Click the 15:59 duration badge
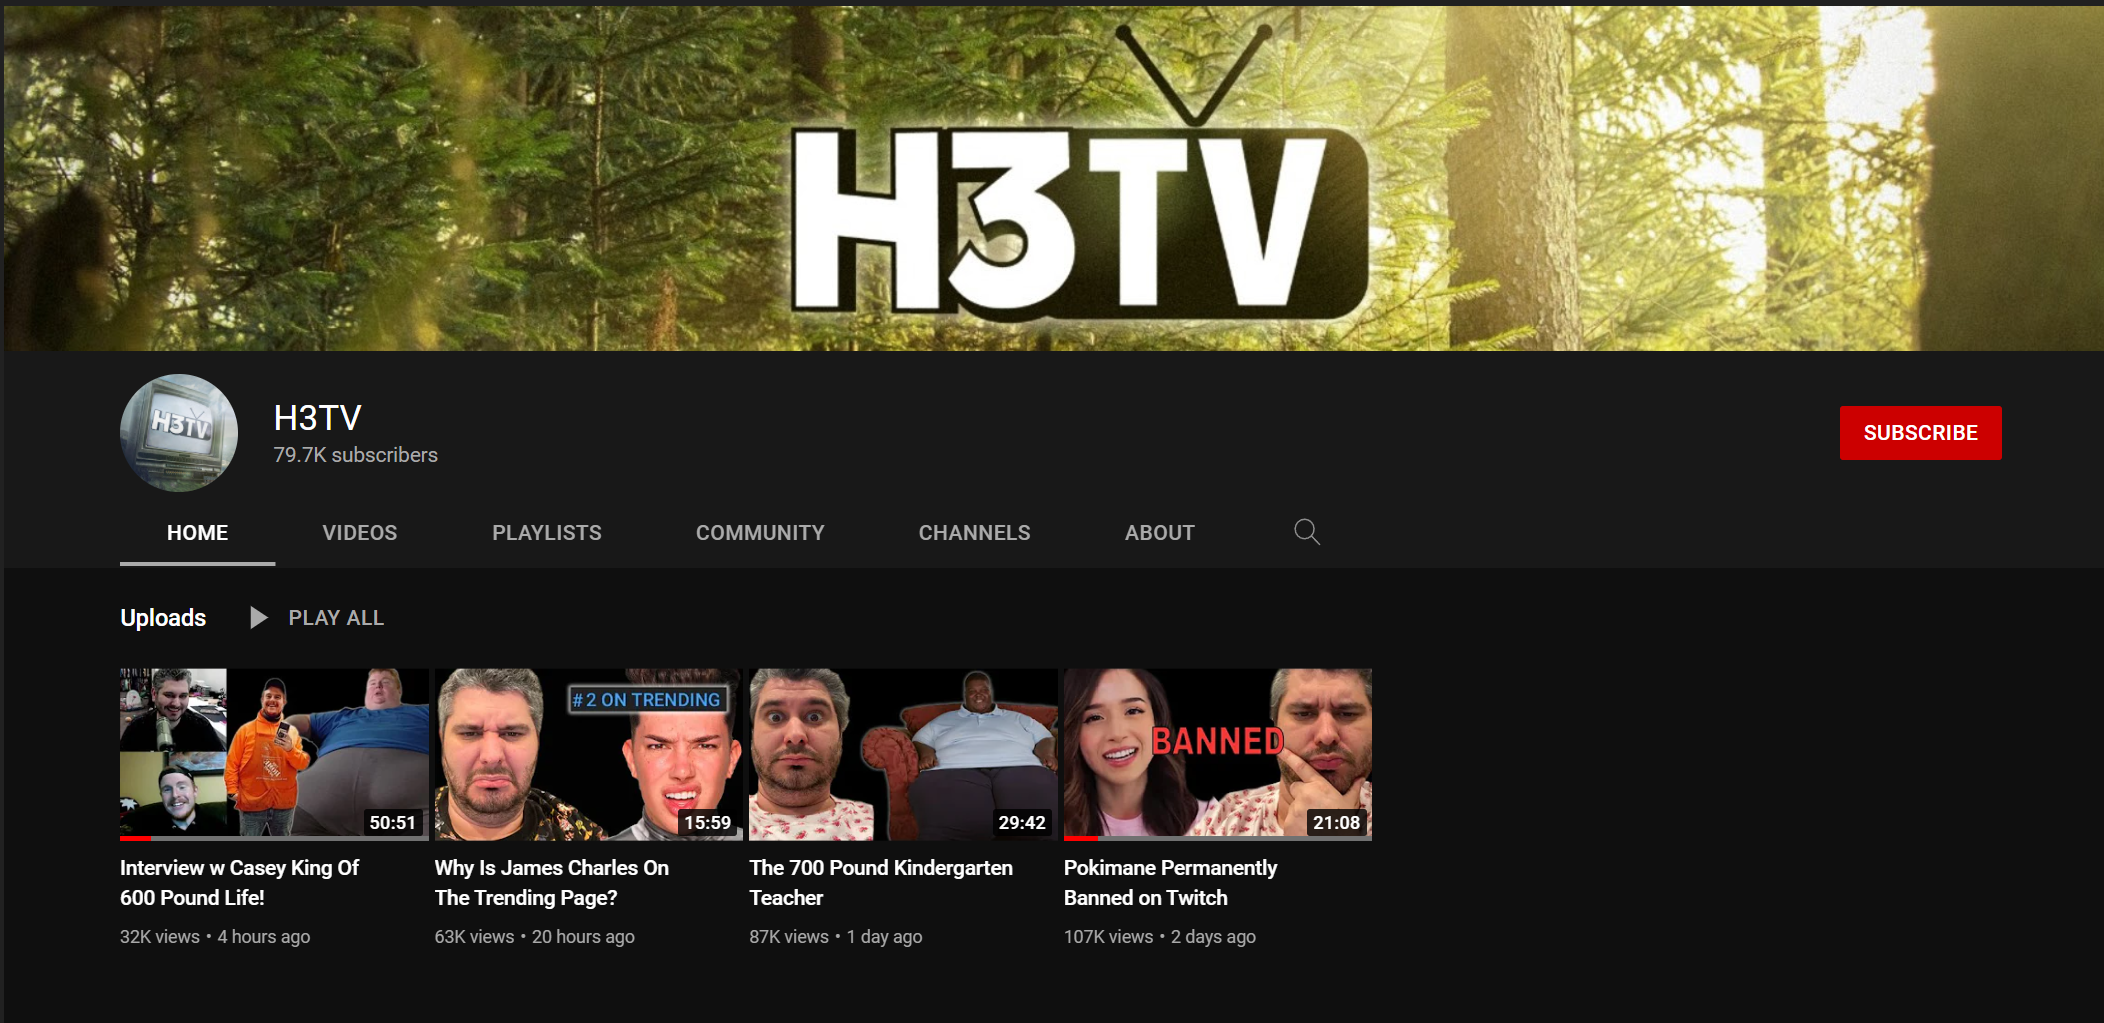 707,822
